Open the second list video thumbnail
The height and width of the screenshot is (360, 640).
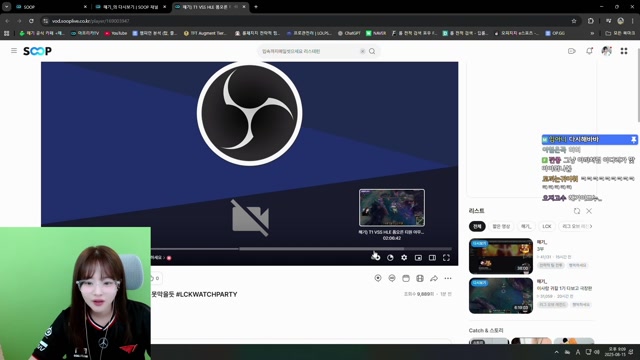coord(501,296)
